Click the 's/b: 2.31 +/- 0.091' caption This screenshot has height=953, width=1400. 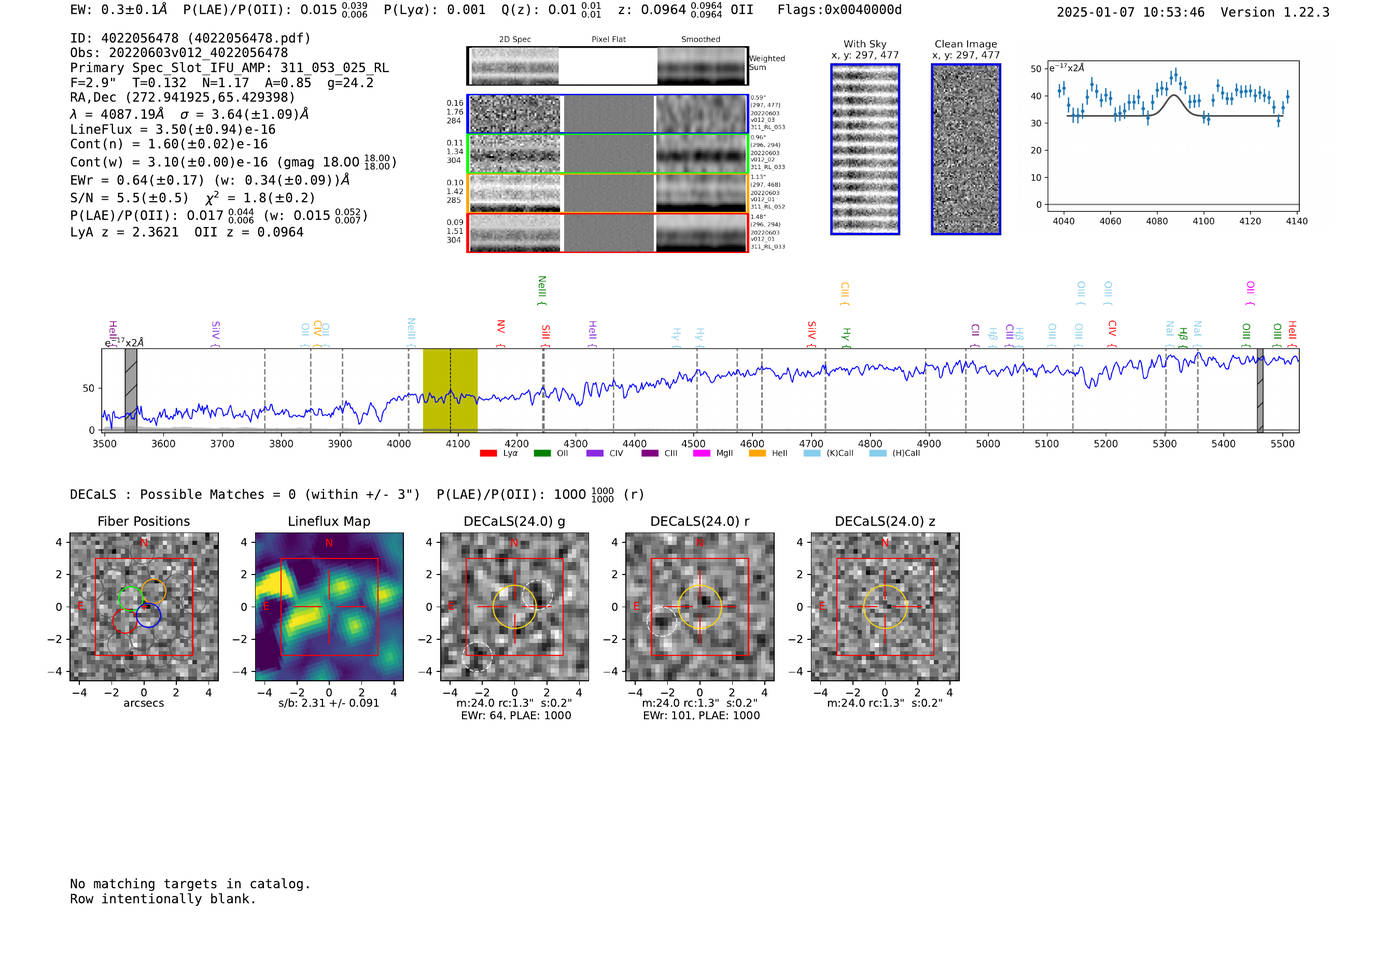point(329,703)
